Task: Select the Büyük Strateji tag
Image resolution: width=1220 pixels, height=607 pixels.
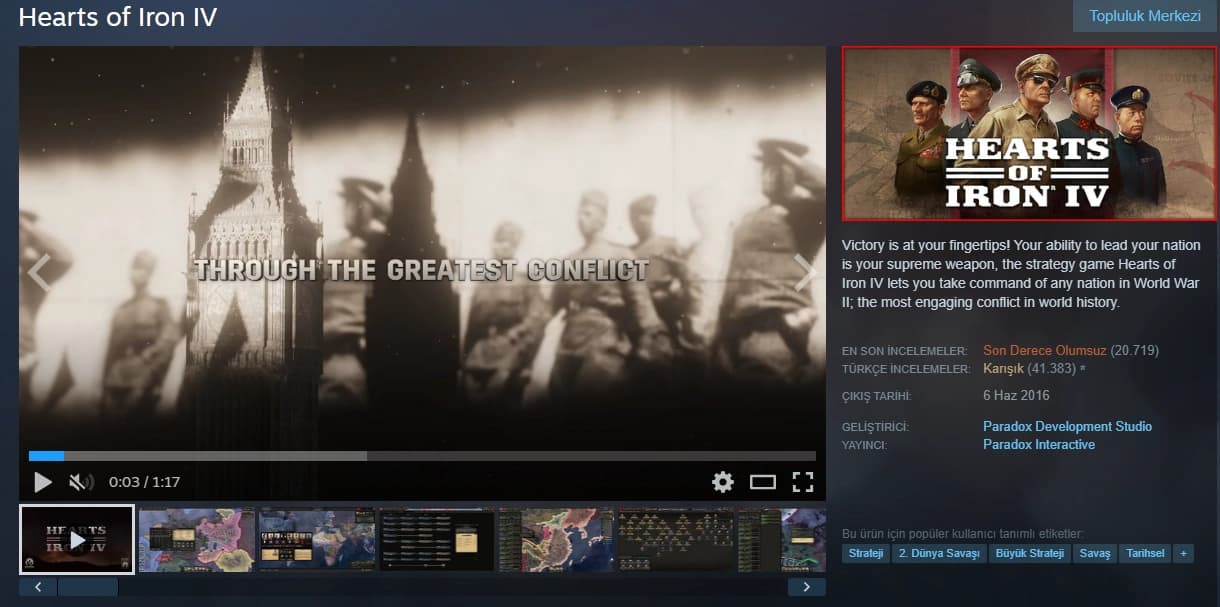Action: pyautogui.click(x=1029, y=553)
